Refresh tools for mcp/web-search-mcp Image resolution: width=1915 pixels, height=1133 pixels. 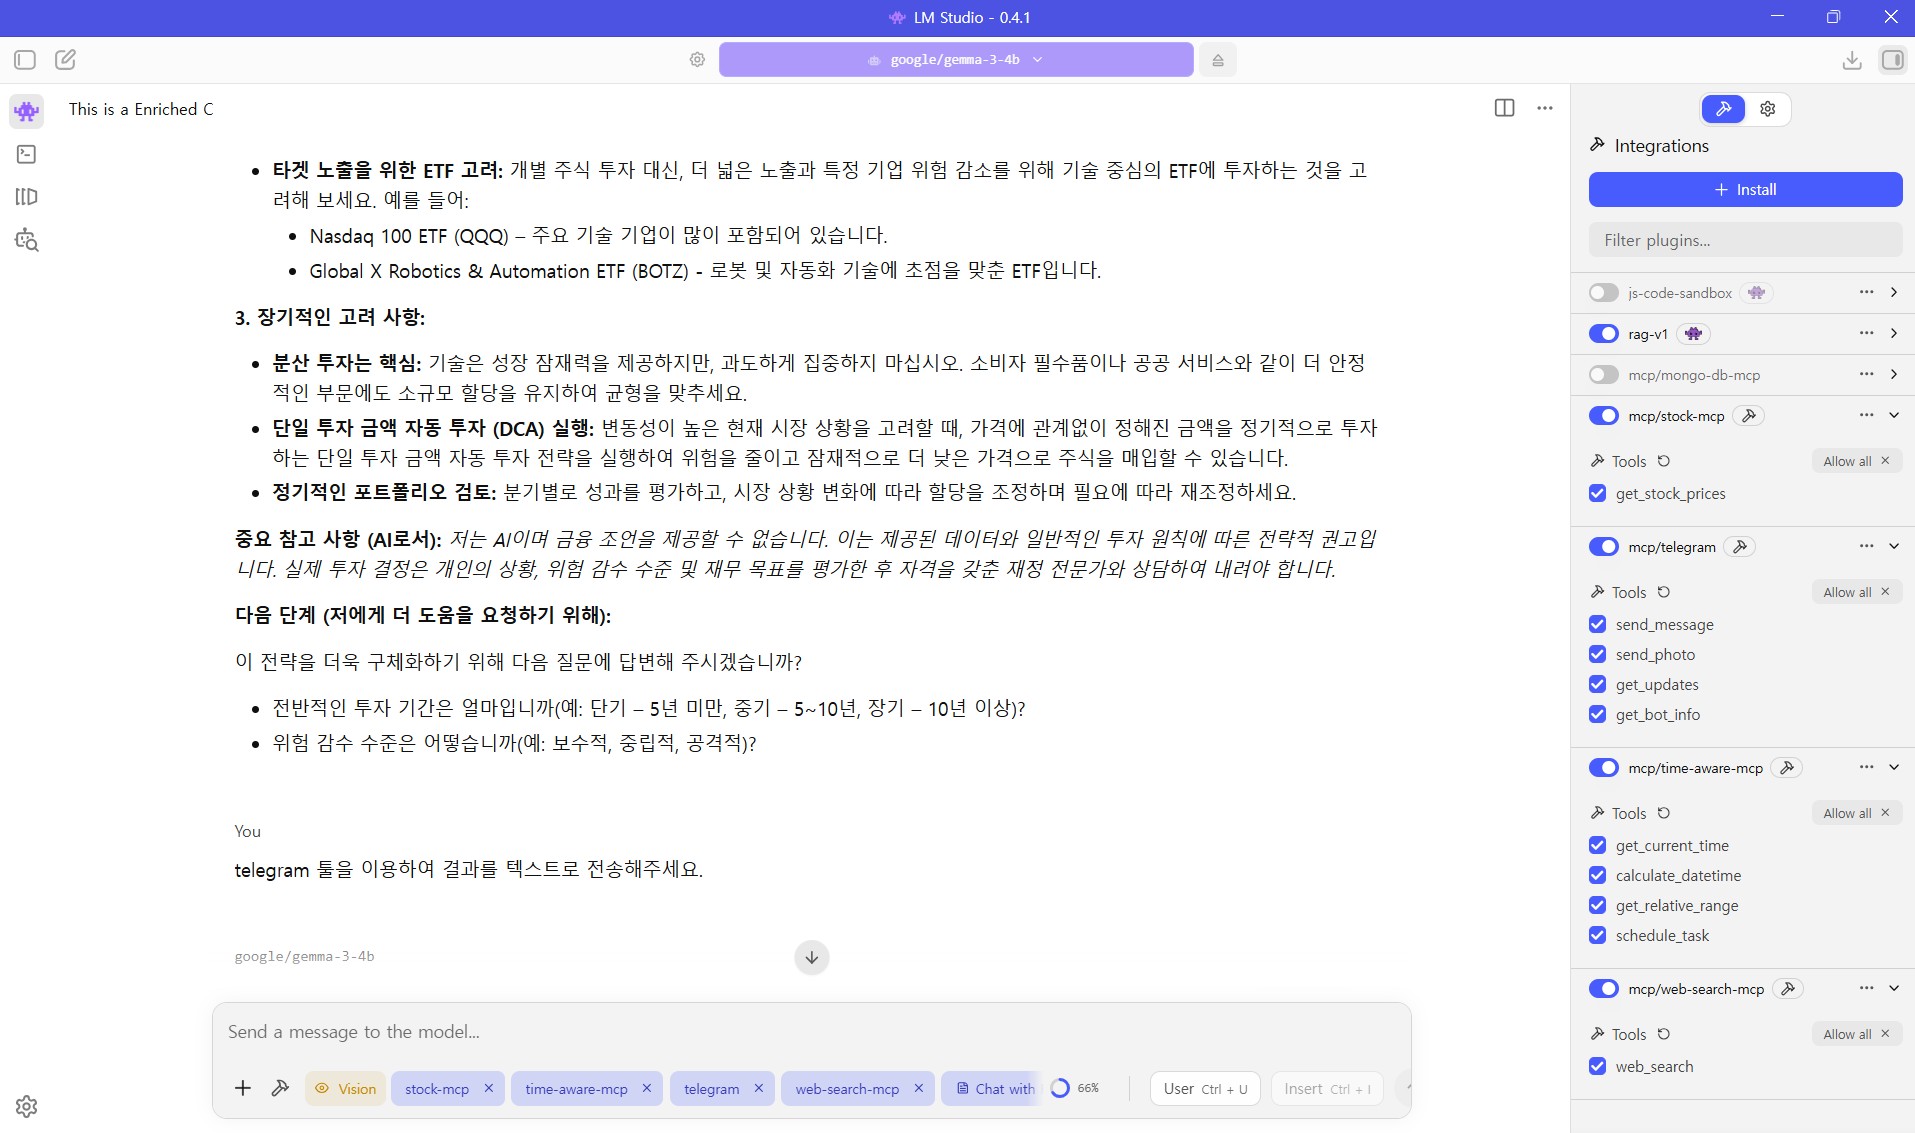pos(1664,1034)
